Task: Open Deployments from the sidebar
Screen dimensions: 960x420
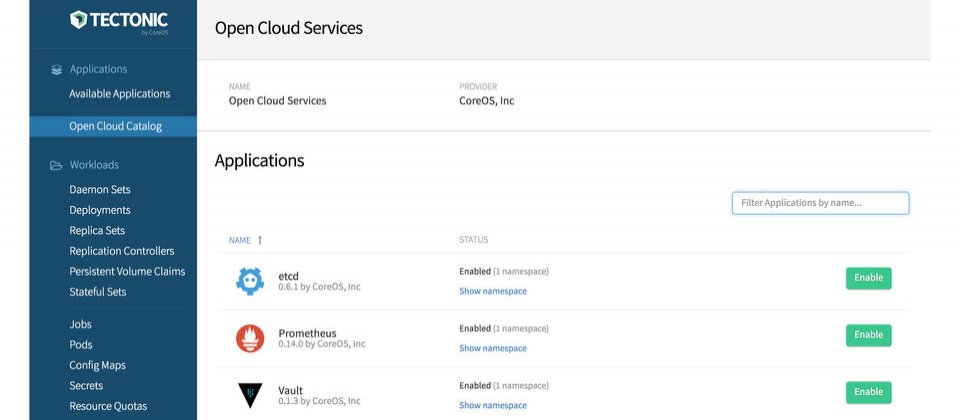Action: [x=100, y=210]
